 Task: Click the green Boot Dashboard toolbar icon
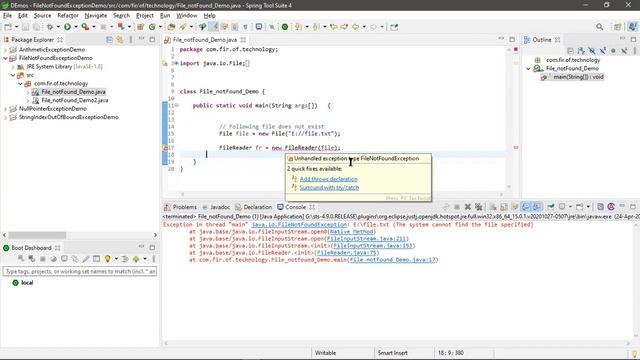point(285,27)
